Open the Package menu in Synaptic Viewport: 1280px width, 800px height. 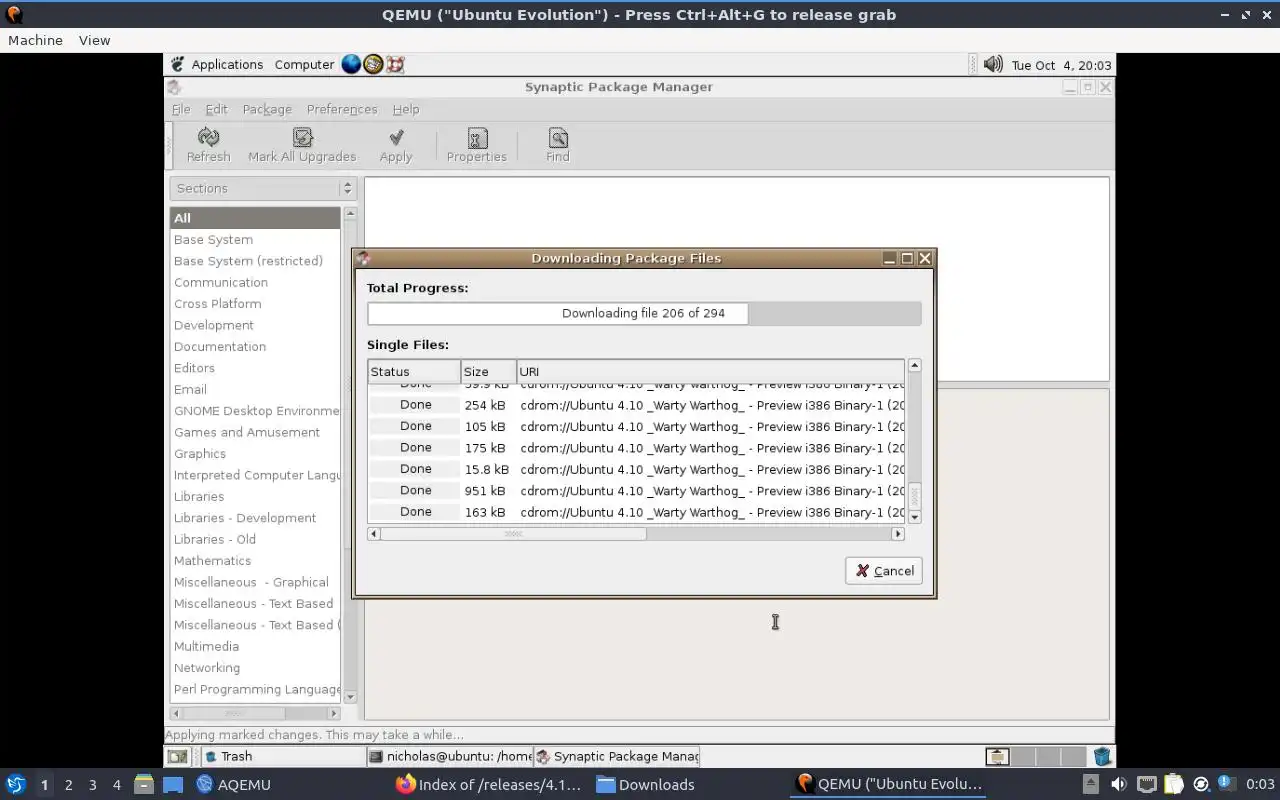point(267,109)
